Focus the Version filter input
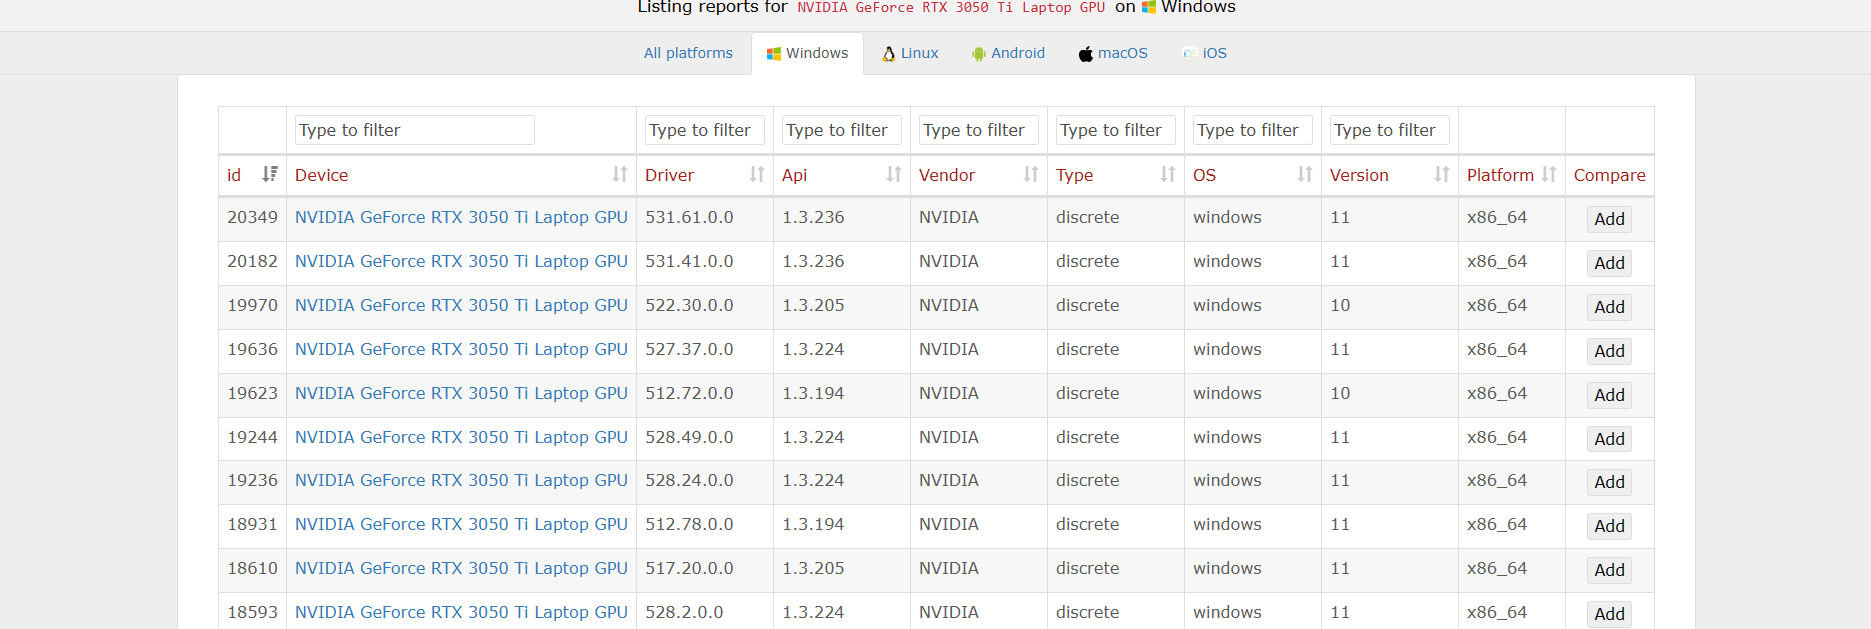Viewport: 1871px width, 629px height. click(x=1390, y=130)
